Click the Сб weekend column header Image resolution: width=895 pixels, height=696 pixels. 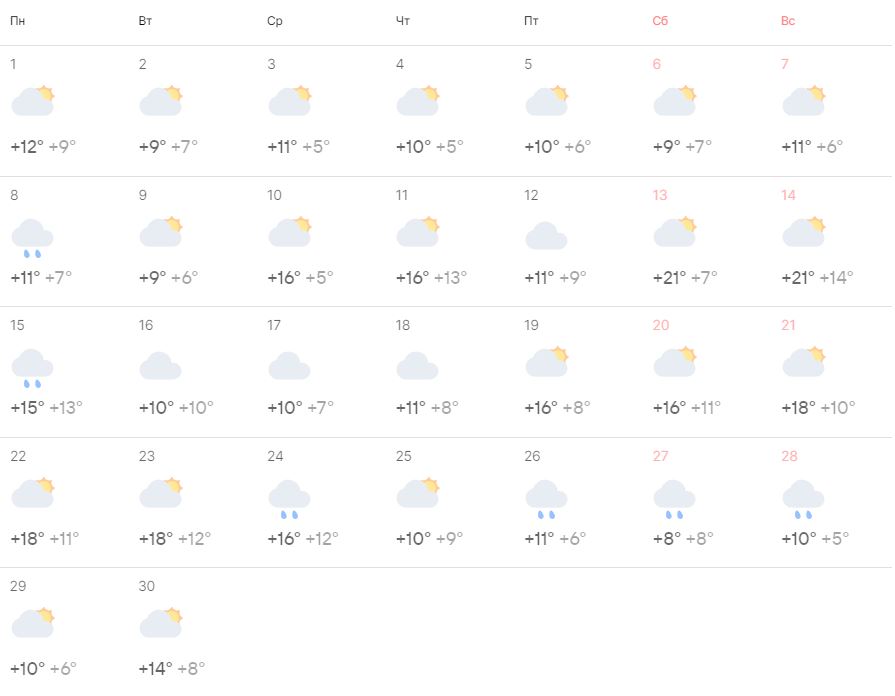pos(660,21)
